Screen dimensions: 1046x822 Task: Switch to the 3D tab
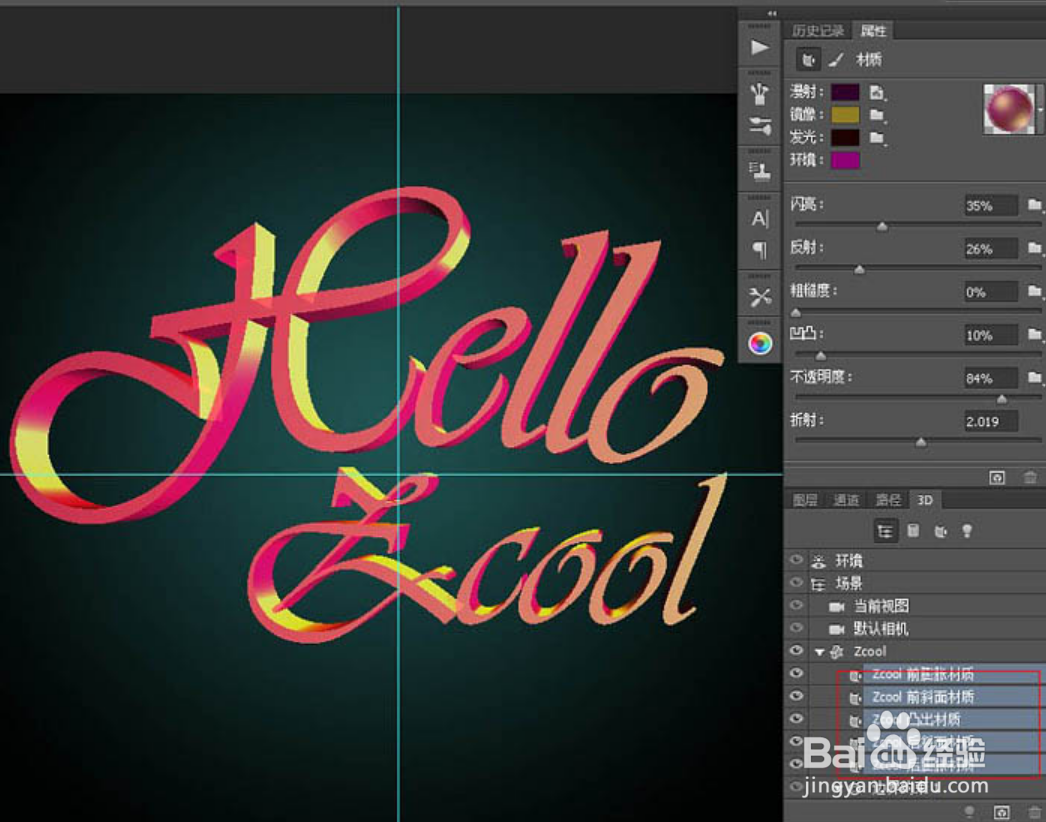[925, 500]
